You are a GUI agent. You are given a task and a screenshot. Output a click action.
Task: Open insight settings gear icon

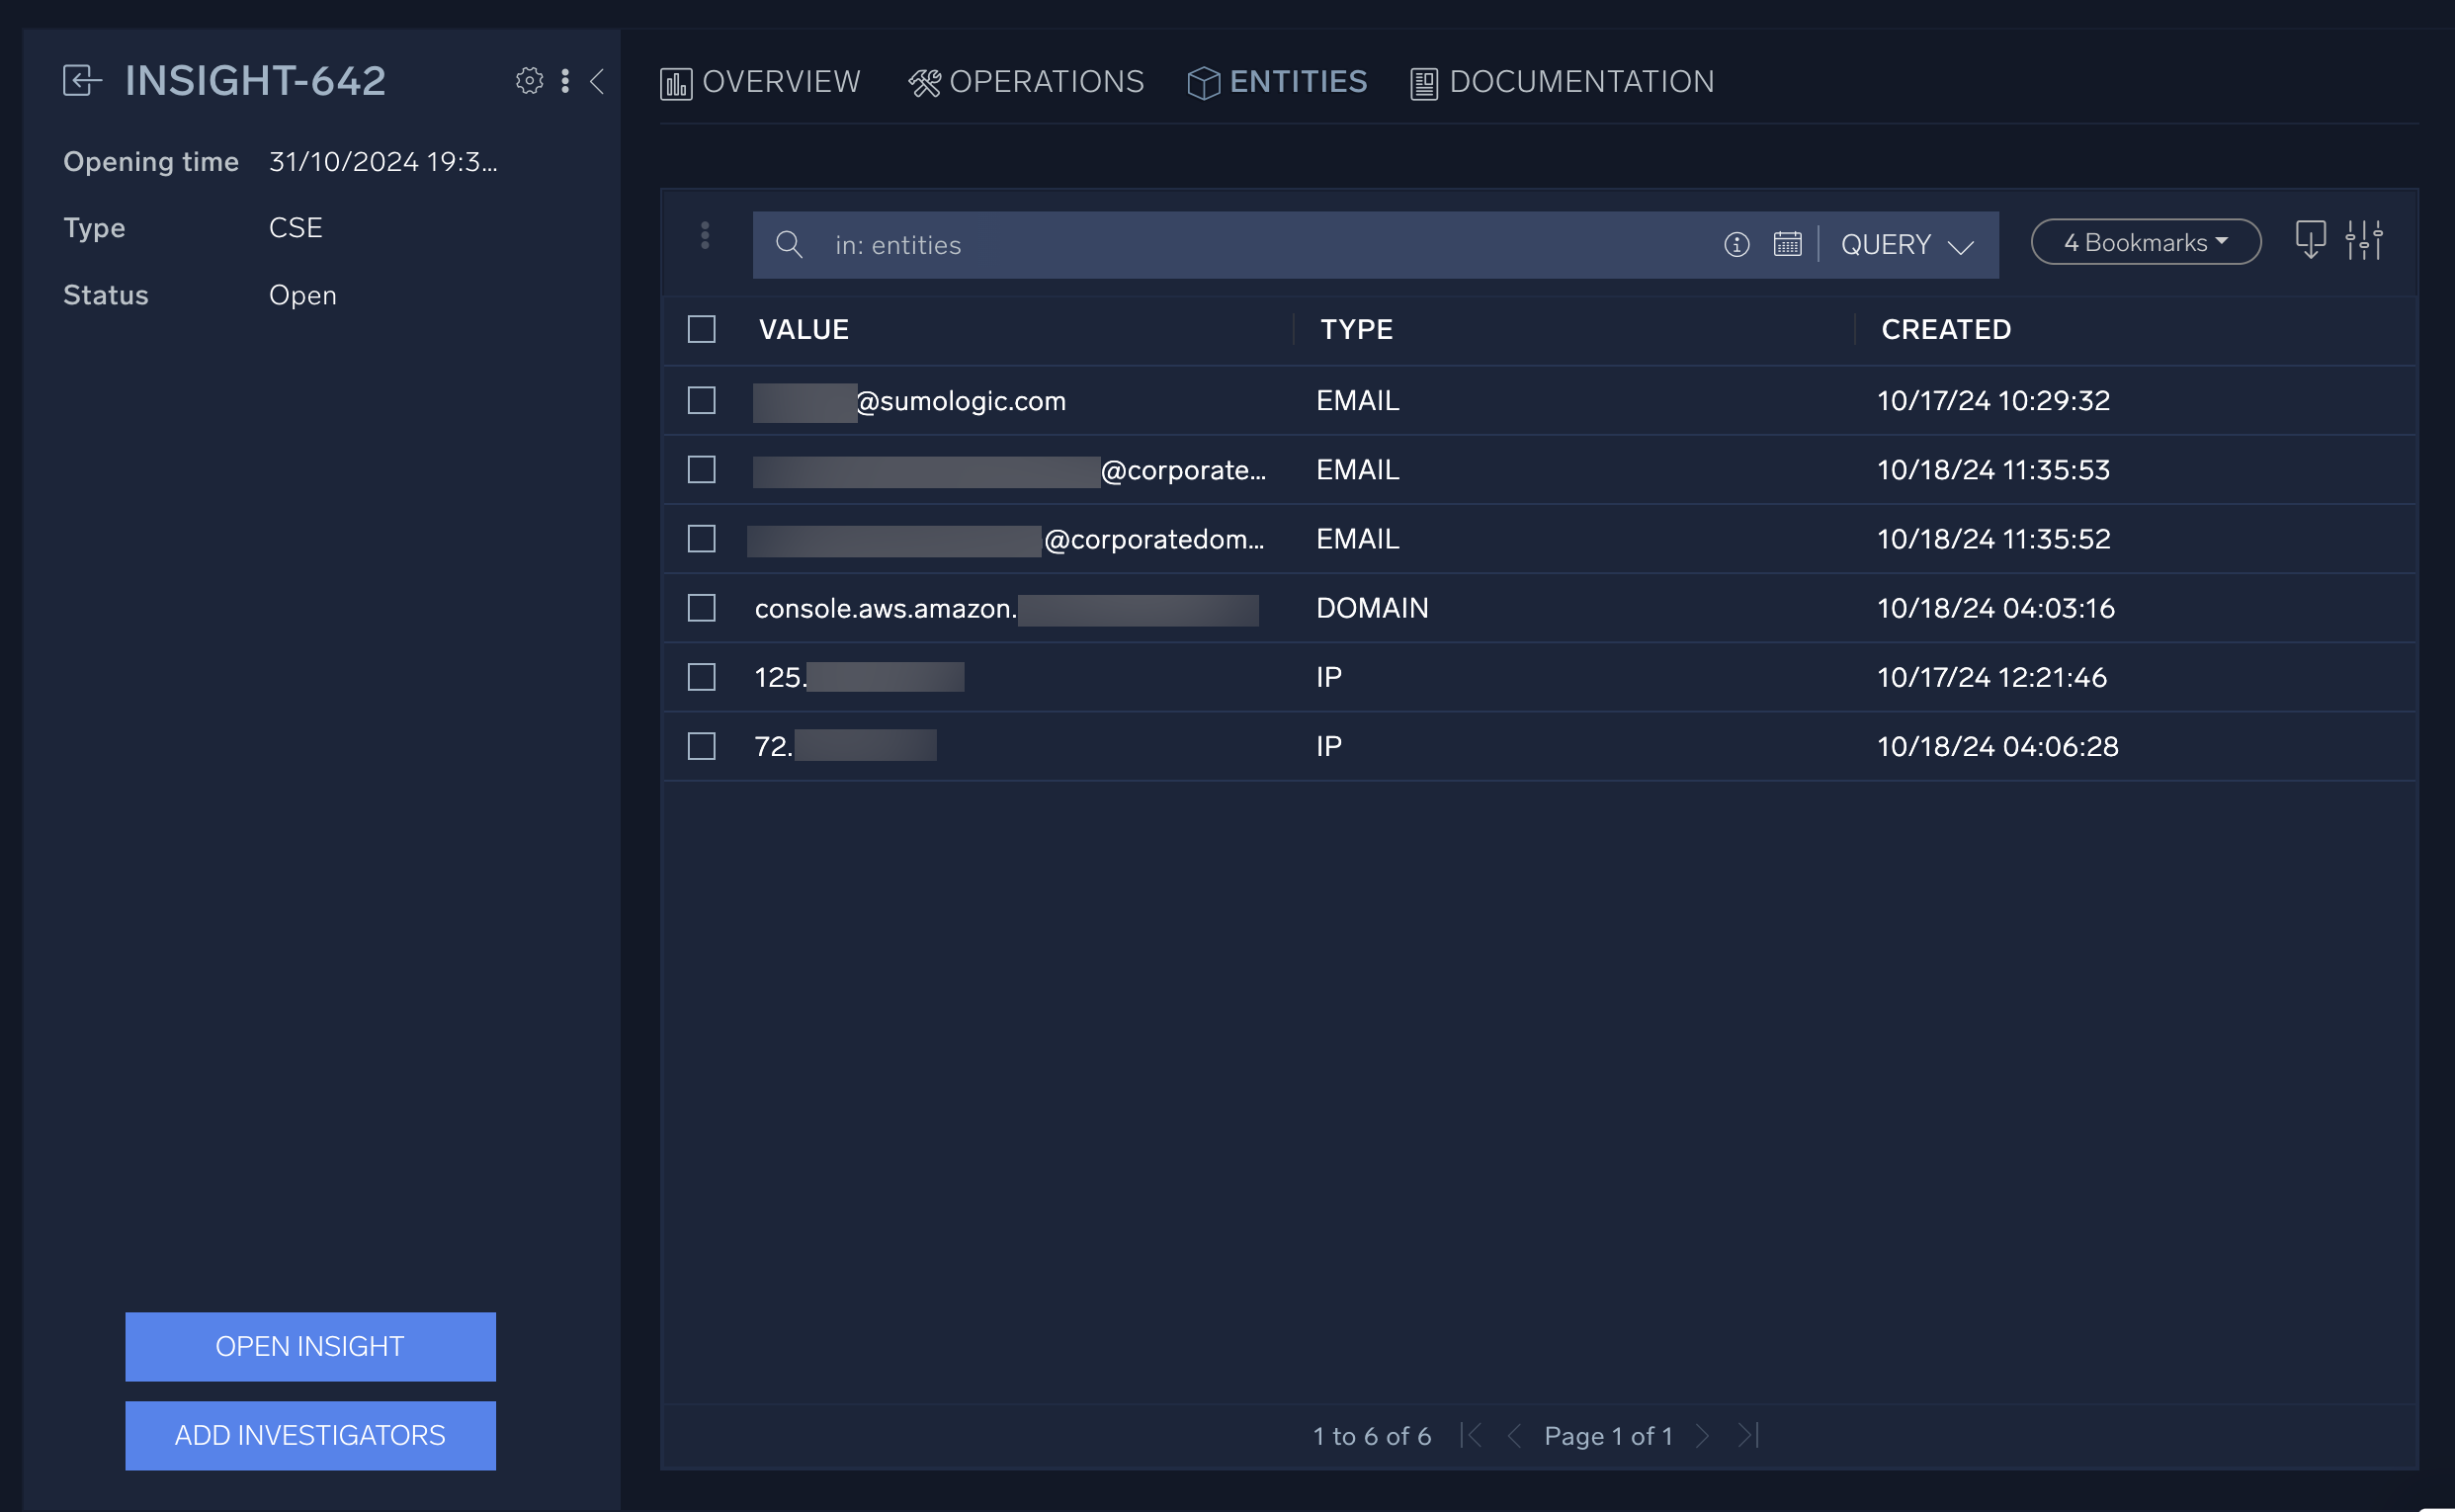529,82
